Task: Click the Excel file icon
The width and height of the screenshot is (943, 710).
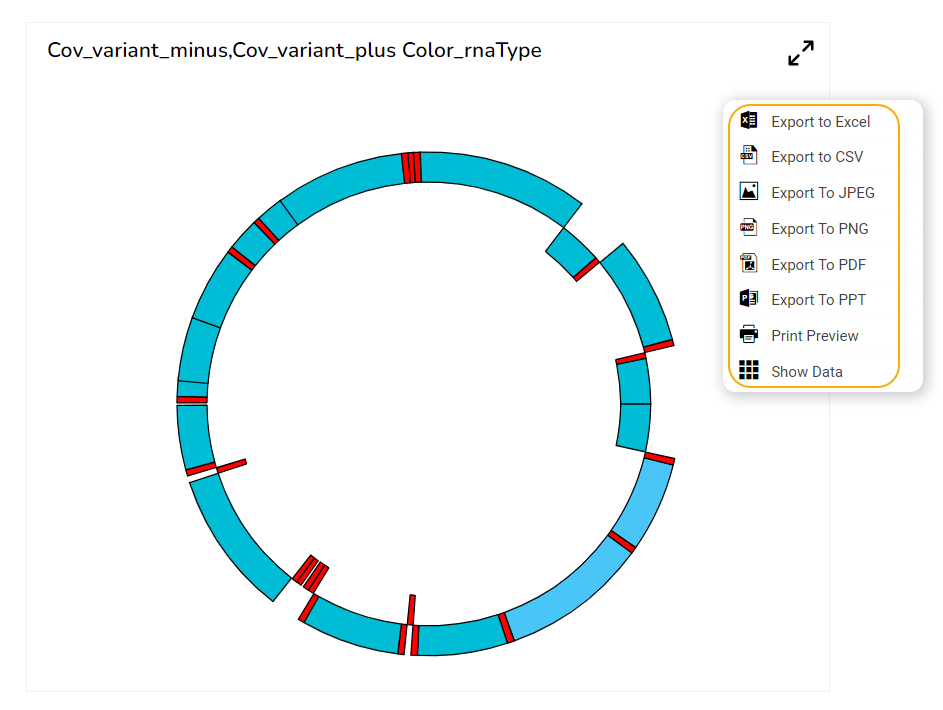Action: [749, 121]
